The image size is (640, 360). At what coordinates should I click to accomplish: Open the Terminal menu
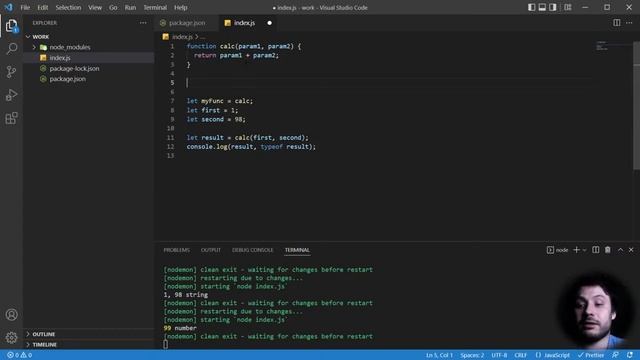(x=155, y=7)
